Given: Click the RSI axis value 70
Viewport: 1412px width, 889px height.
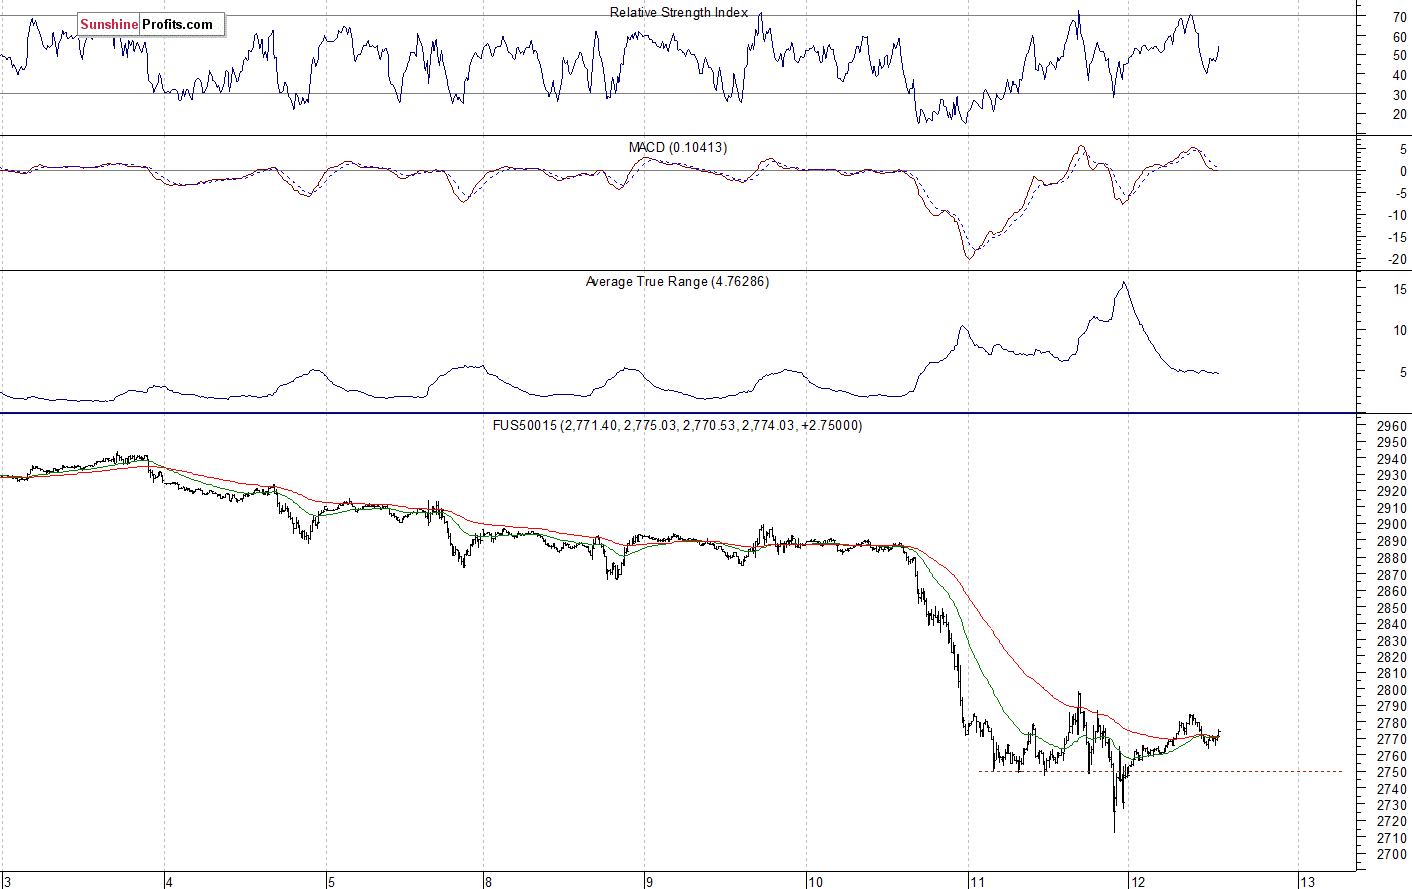Looking at the screenshot, I should [1399, 18].
